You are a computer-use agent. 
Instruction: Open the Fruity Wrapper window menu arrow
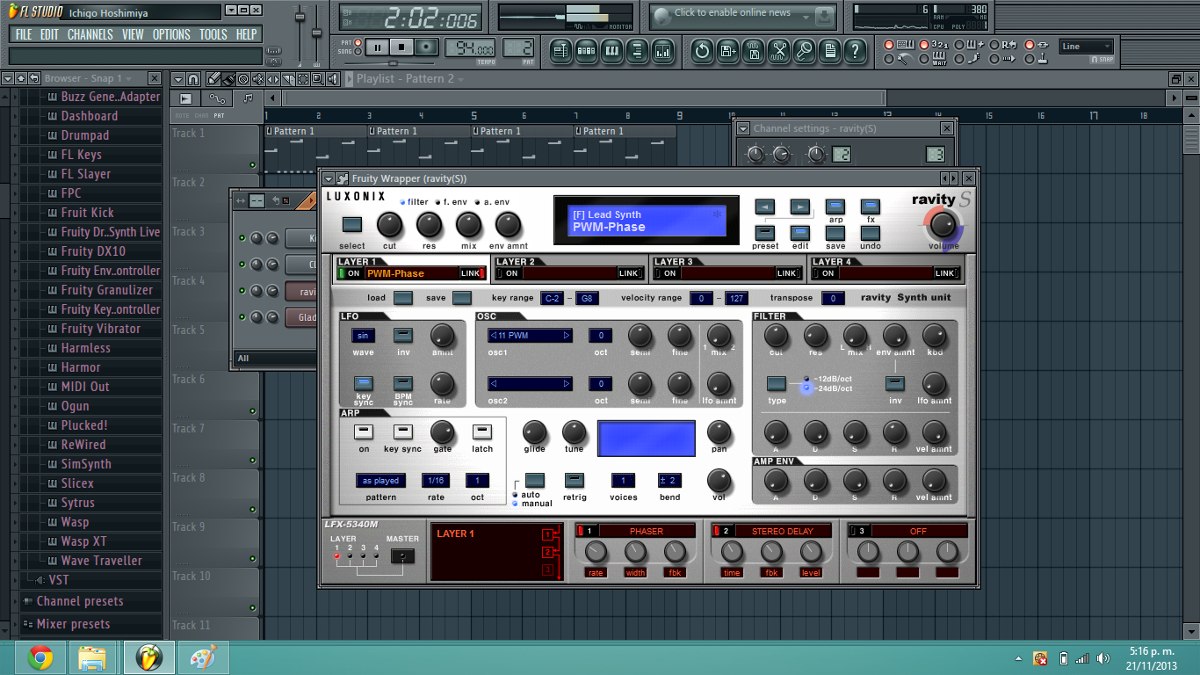(x=328, y=178)
